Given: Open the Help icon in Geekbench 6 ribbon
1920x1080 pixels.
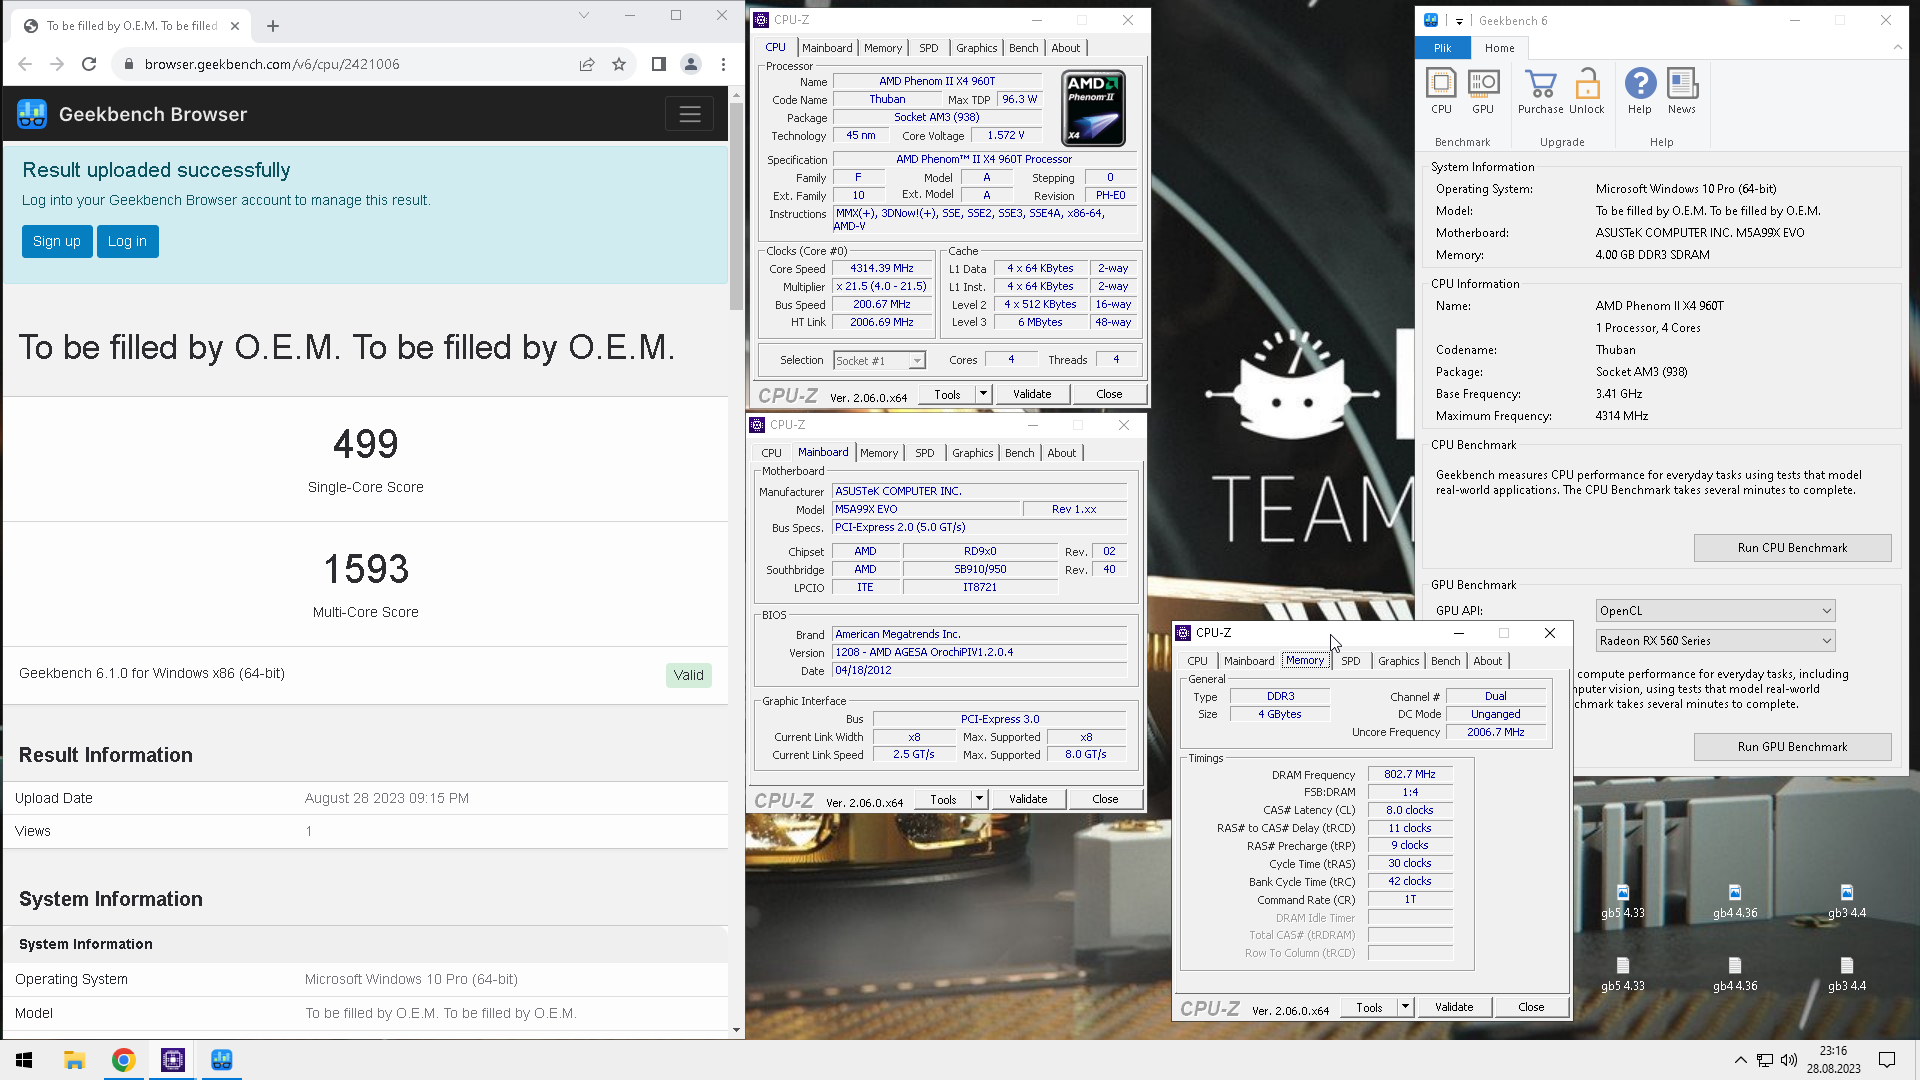Looking at the screenshot, I should 1640,90.
